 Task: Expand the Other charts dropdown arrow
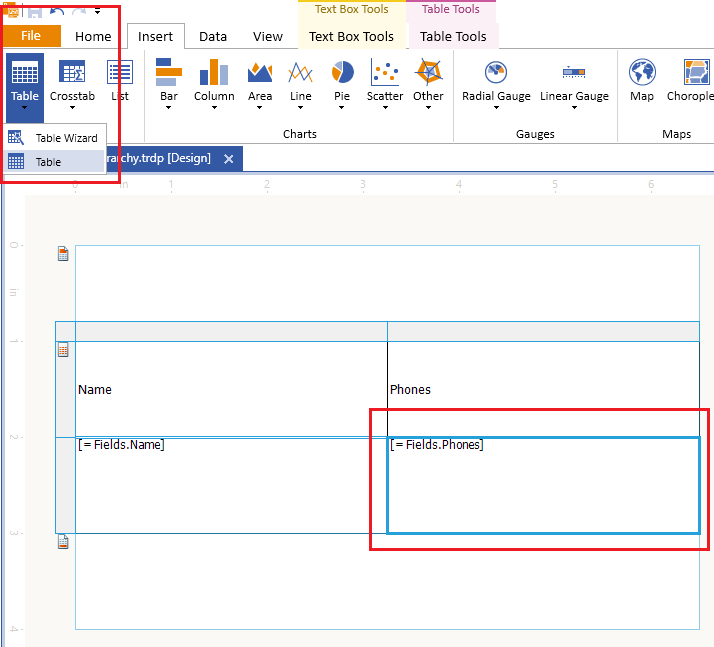[x=428, y=108]
